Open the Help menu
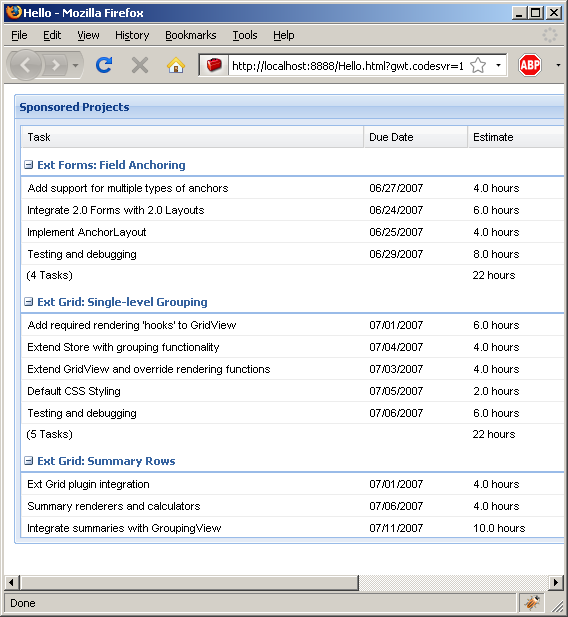Viewport: 568px width, 617px height. point(284,35)
